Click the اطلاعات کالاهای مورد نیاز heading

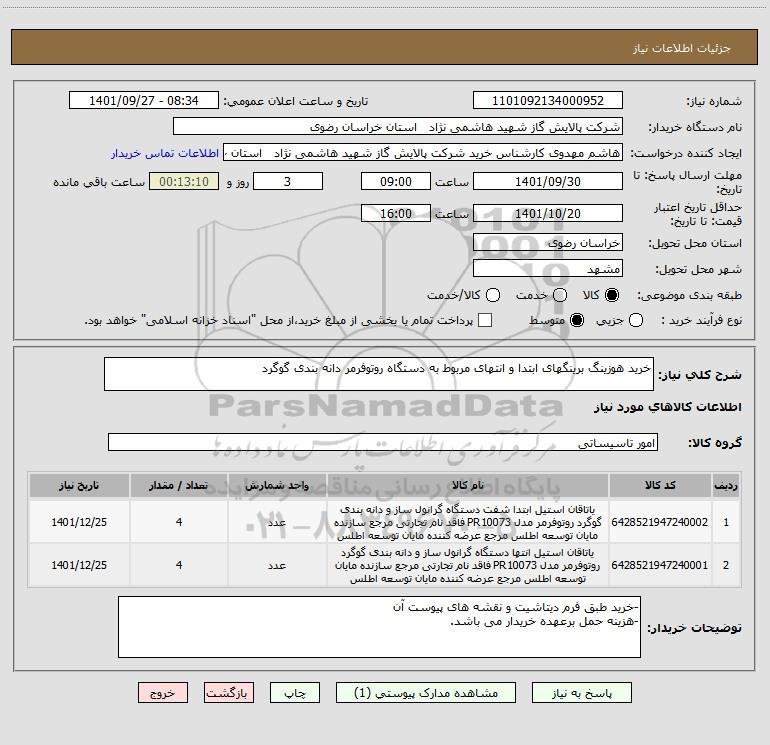tap(667, 407)
